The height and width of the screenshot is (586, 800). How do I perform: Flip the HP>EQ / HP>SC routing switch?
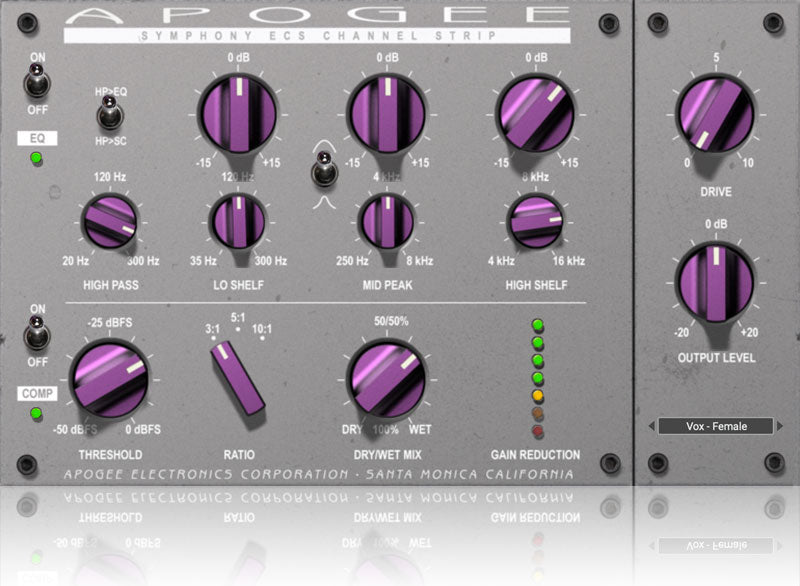point(110,113)
